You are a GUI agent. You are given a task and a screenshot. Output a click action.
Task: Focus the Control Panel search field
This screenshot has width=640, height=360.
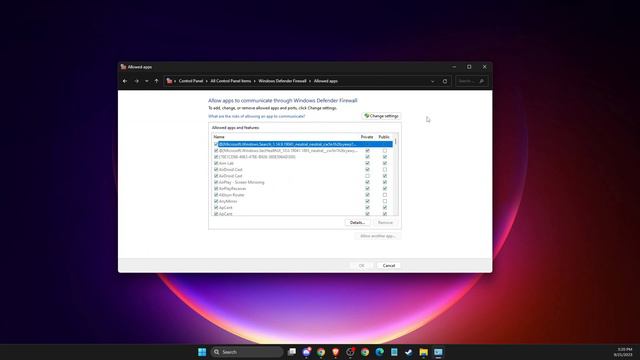click(x=471, y=81)
